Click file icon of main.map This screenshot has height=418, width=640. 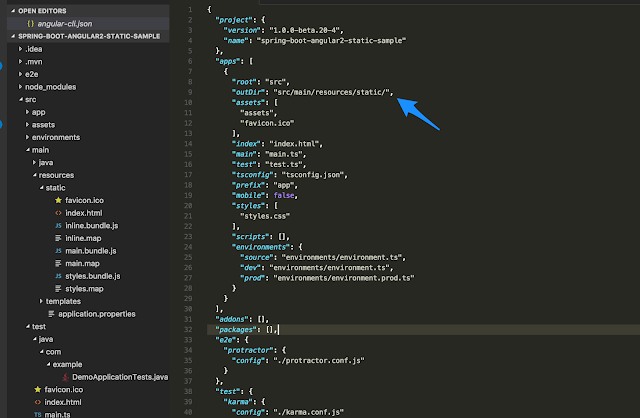pyautogui.click(x=58, y=263)
